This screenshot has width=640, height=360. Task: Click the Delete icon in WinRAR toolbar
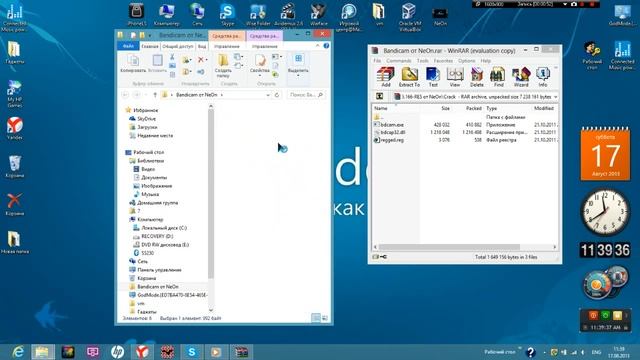[476, 77]
